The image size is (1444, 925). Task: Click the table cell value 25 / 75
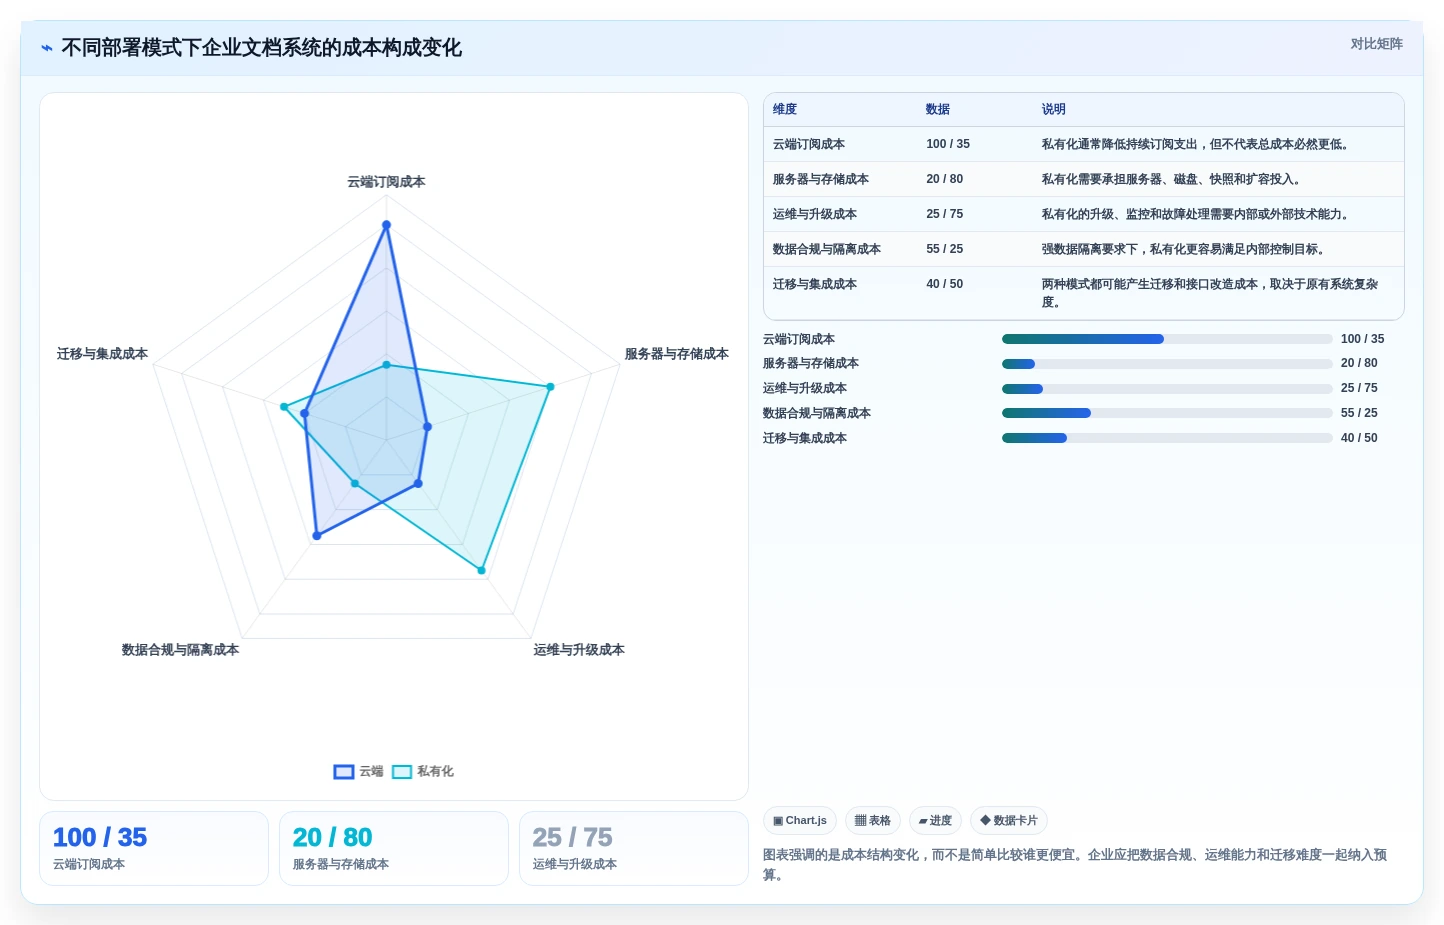pos(945,214)
